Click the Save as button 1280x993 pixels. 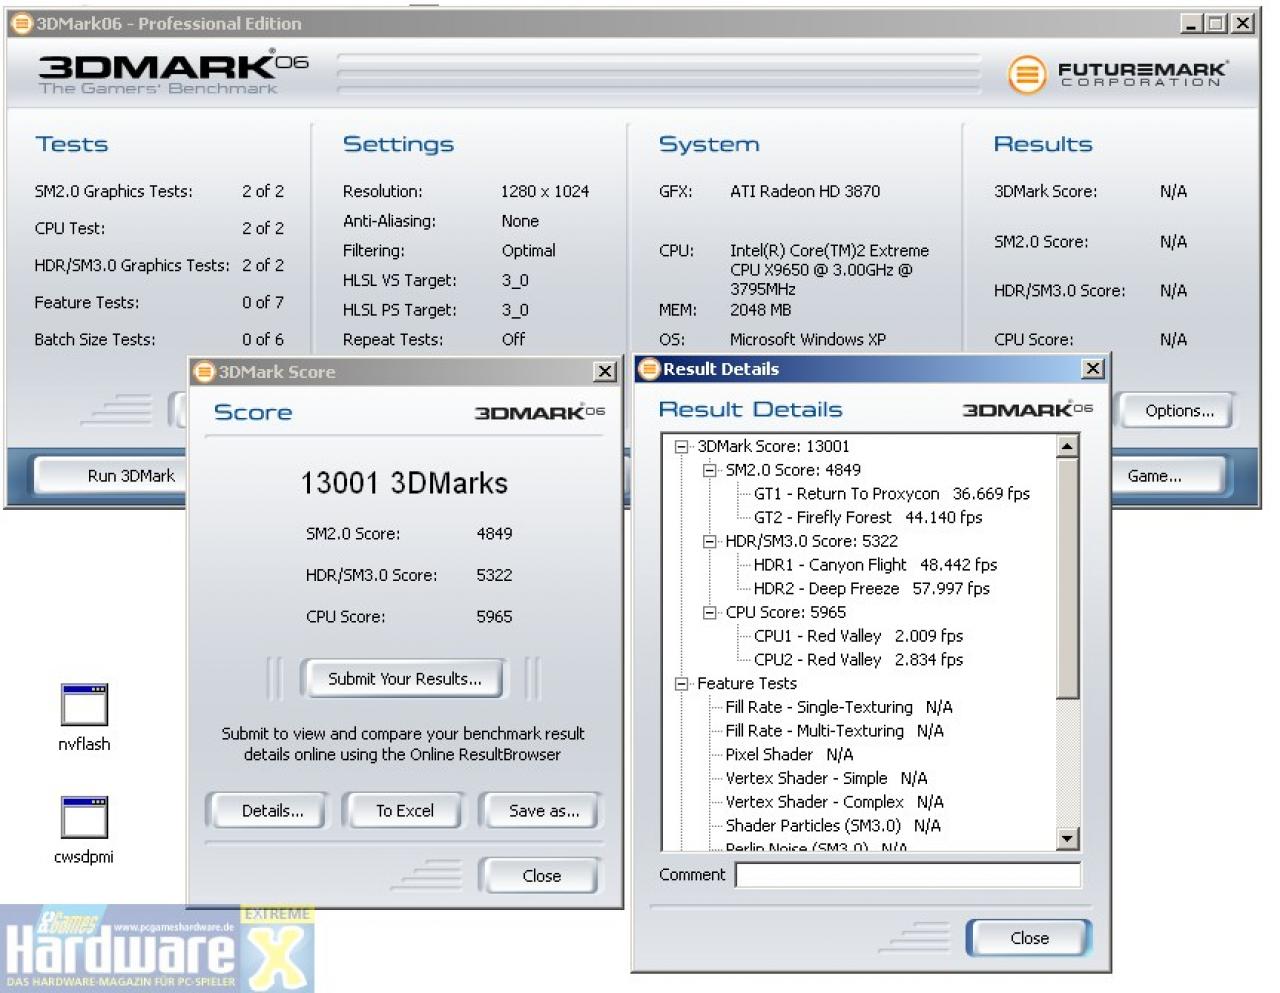[x=543, y=811]
